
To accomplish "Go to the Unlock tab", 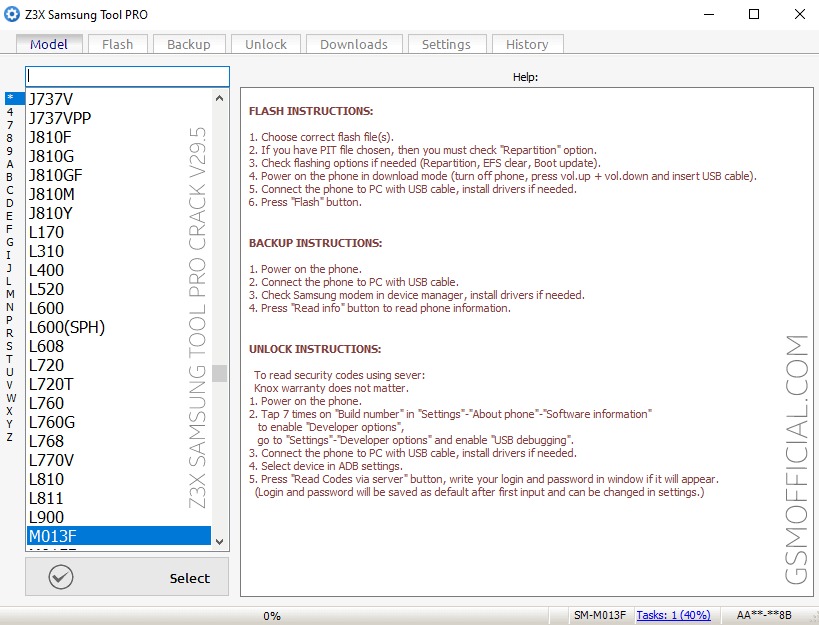I will coord(266,44).
